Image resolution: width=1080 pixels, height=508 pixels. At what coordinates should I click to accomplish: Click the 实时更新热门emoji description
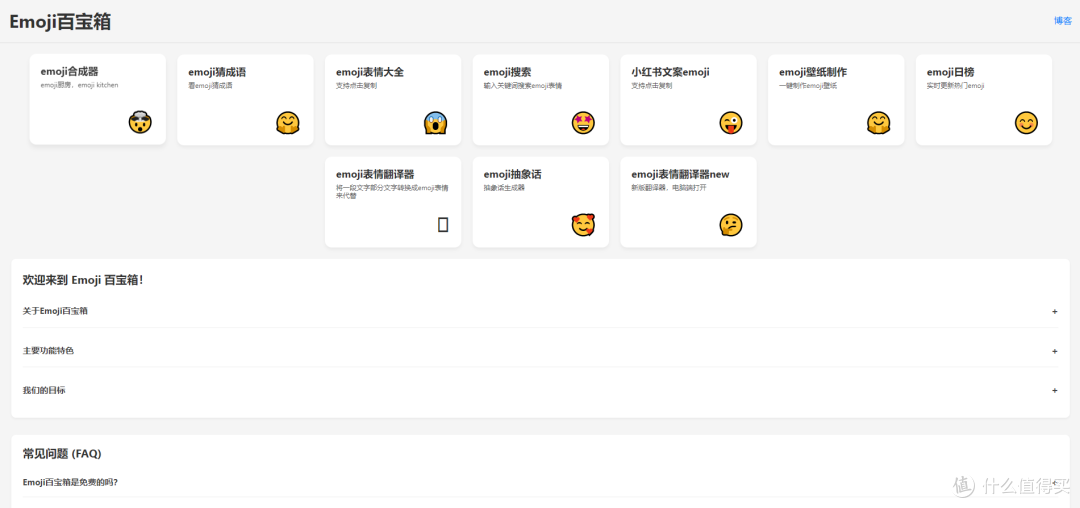[x=955, y=85]
